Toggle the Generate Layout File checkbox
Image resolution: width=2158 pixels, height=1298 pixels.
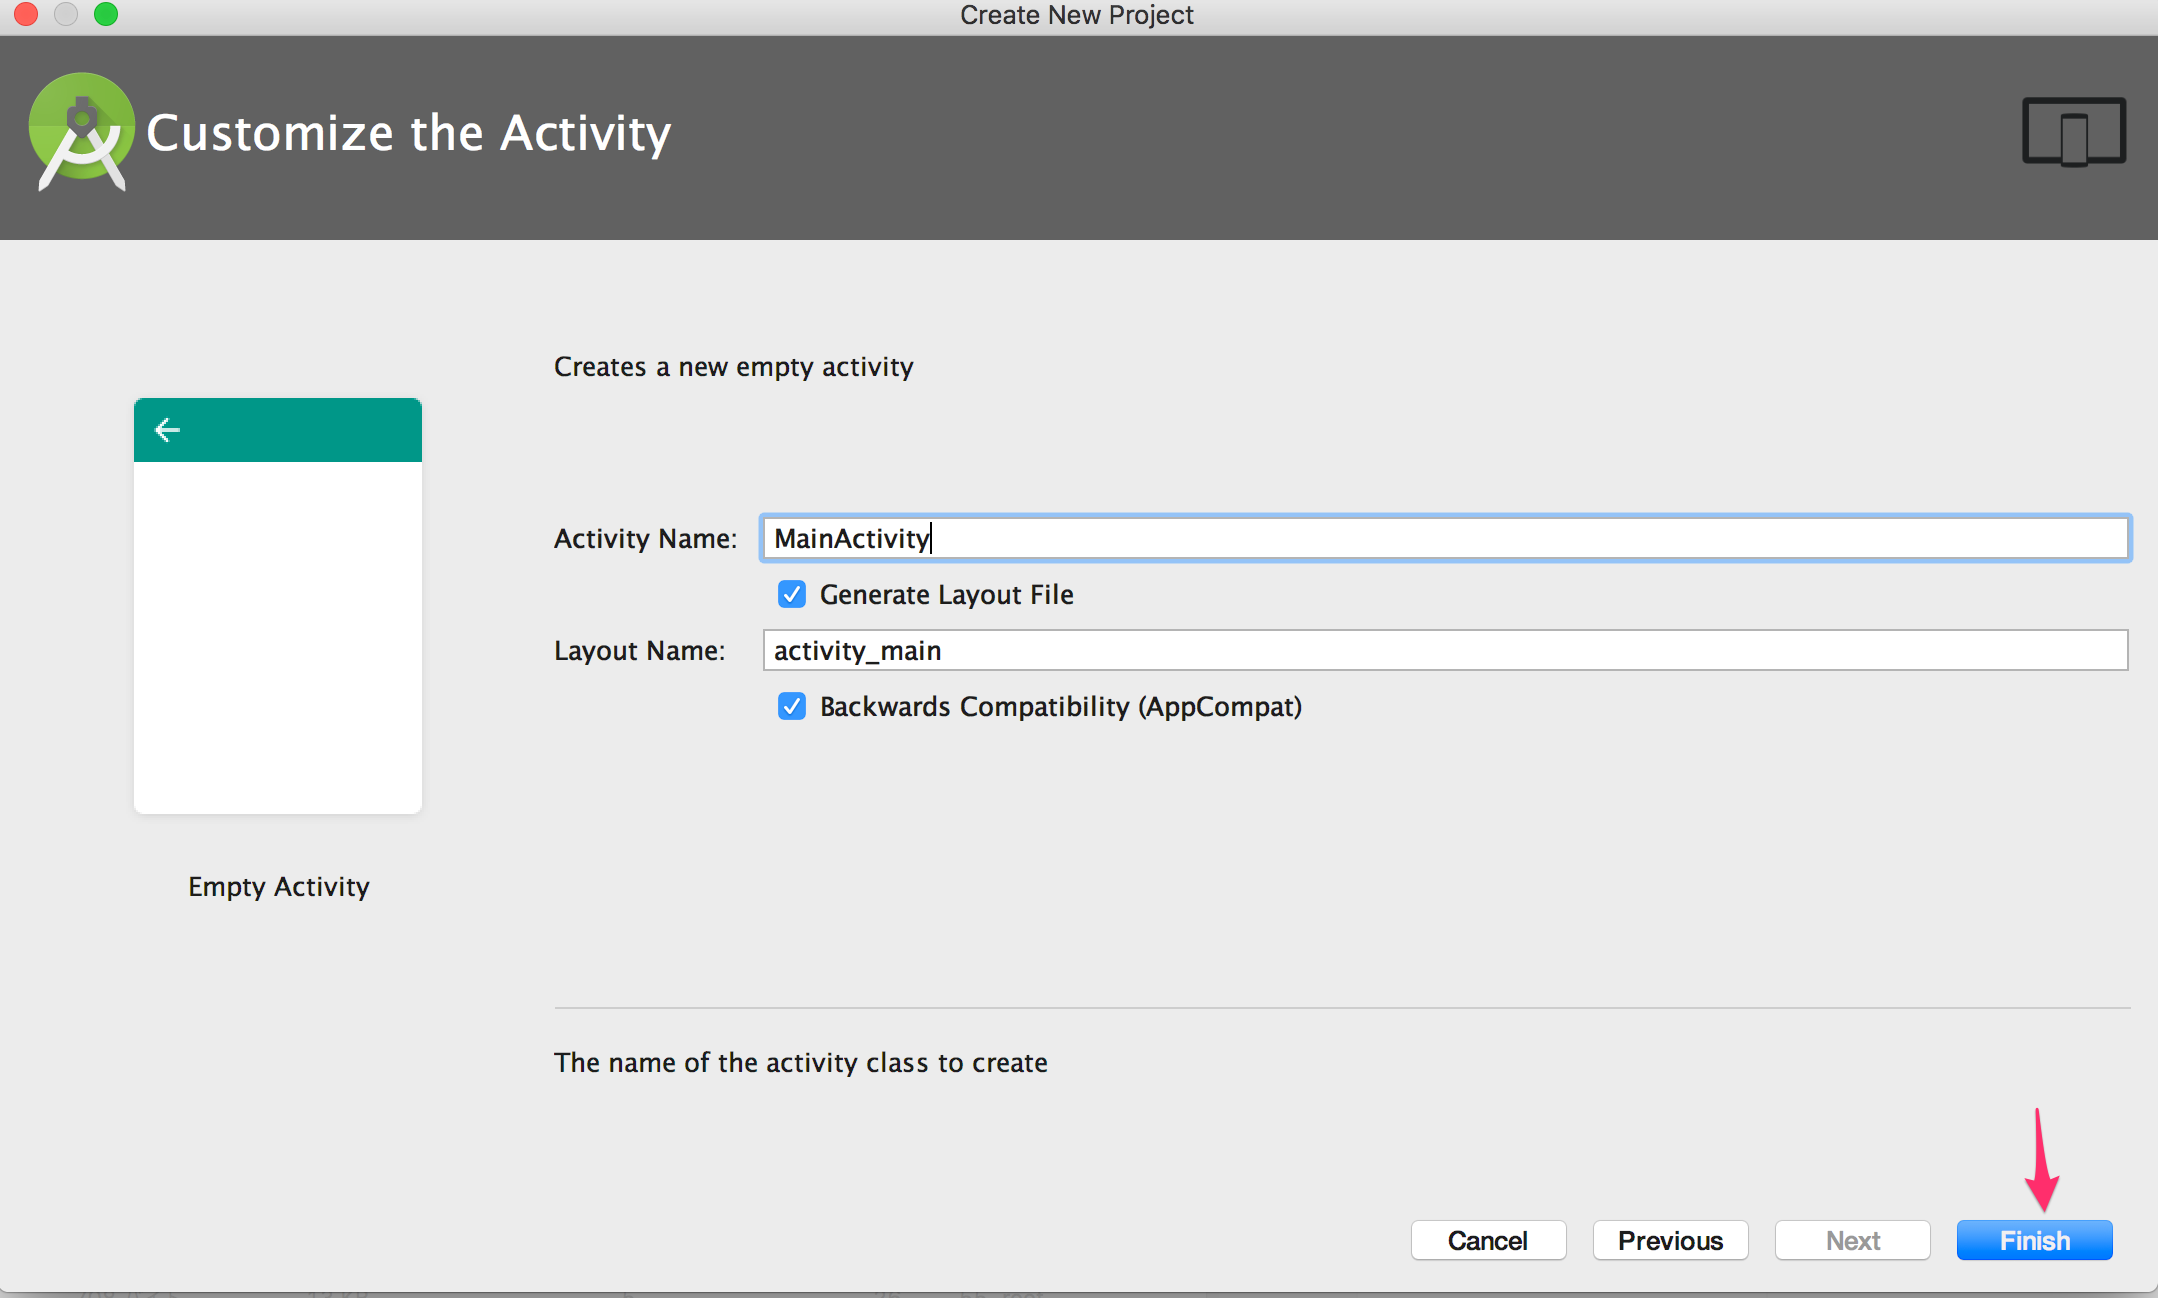[792, 595]
